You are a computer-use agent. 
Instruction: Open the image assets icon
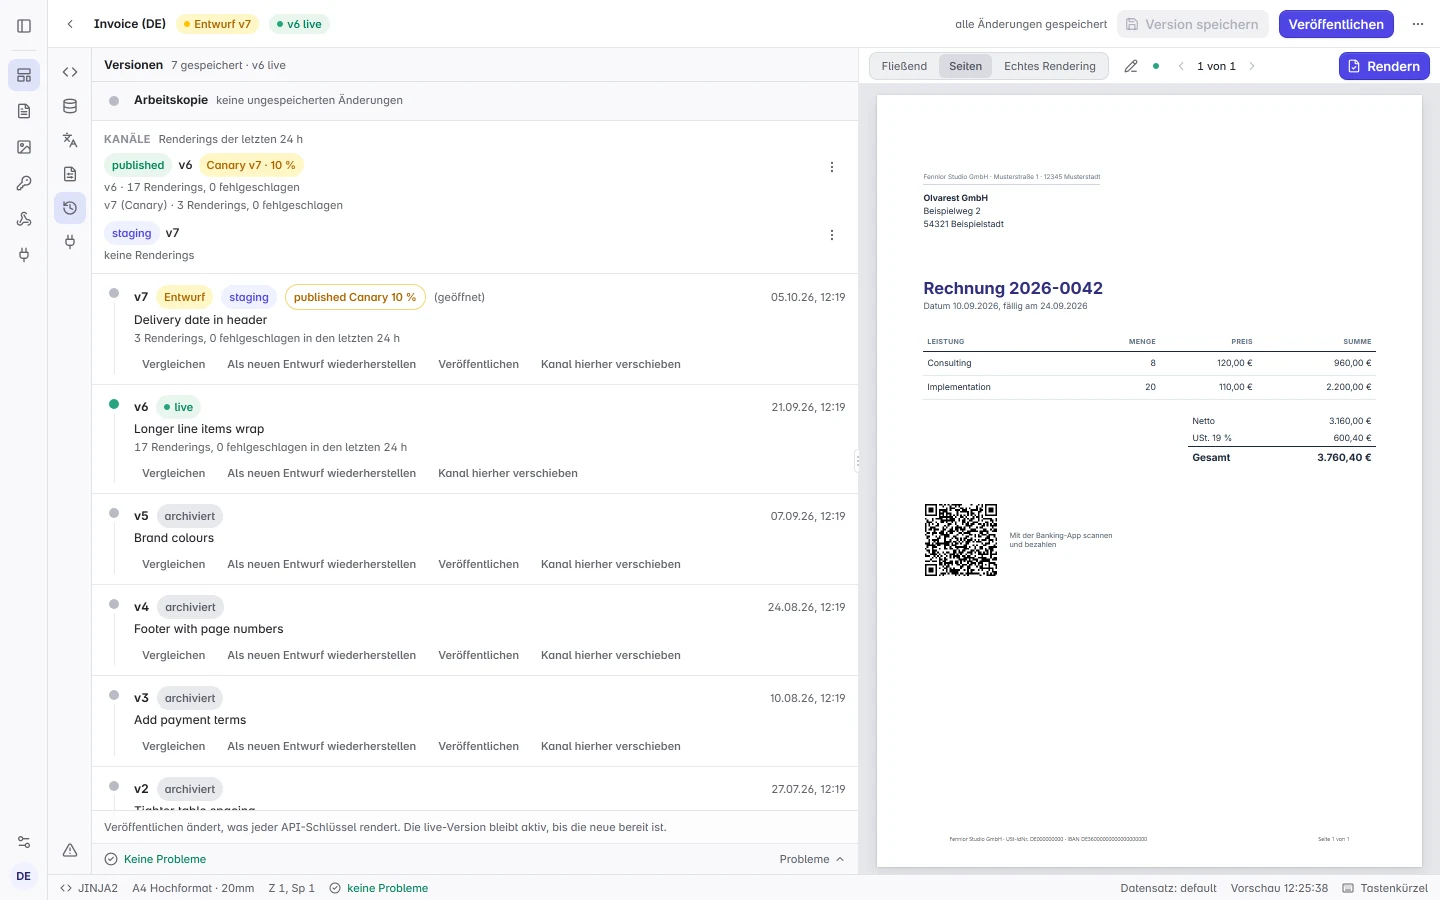[x=24, y=147]
